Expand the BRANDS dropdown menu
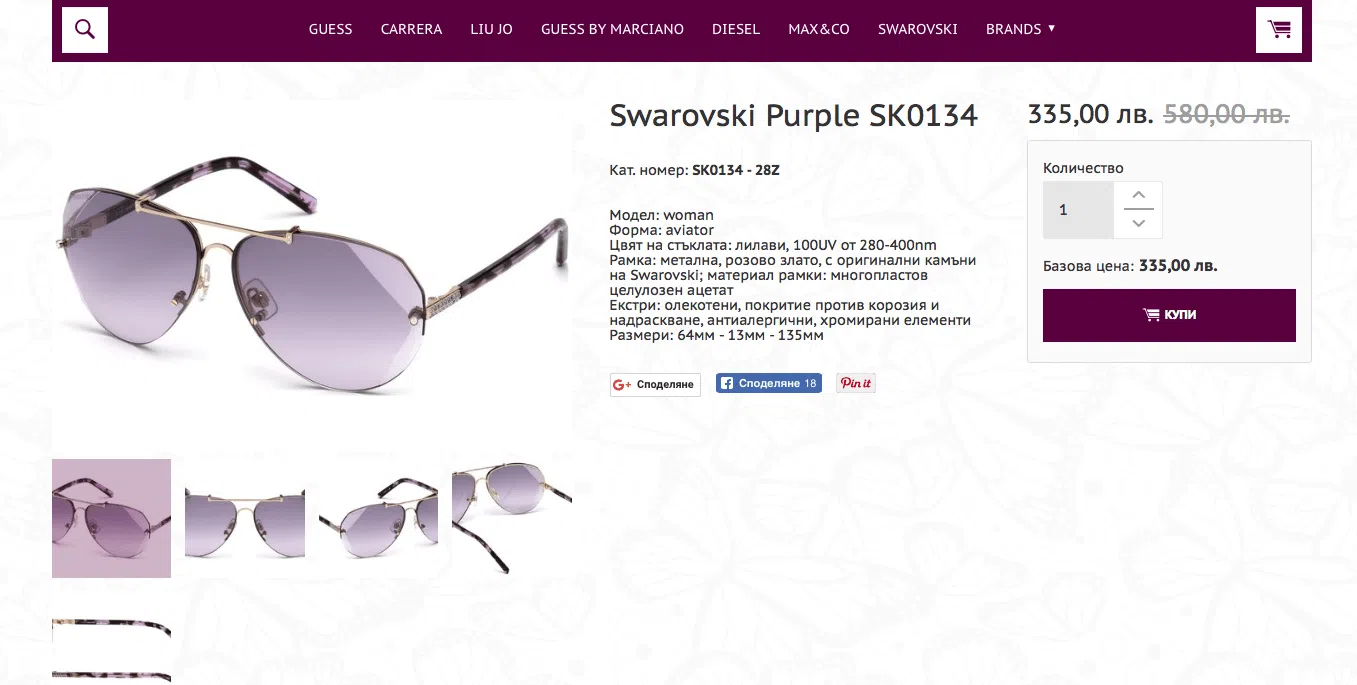The width and height of the screenshot is (1357, 685). tap(1021, 29)
